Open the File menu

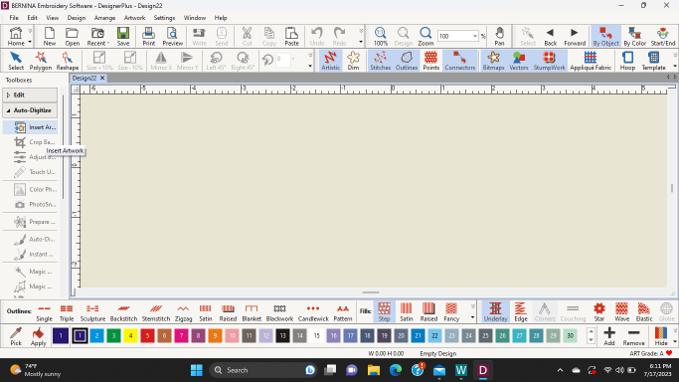[x=14, y=18]
